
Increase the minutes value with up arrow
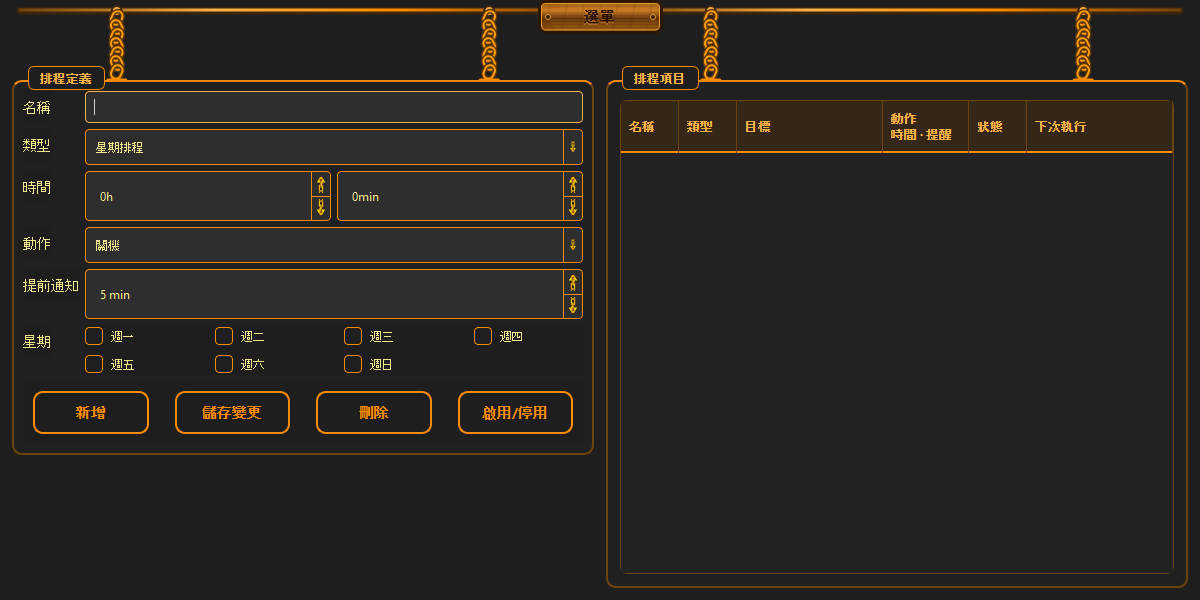click(x=573, y=184)
